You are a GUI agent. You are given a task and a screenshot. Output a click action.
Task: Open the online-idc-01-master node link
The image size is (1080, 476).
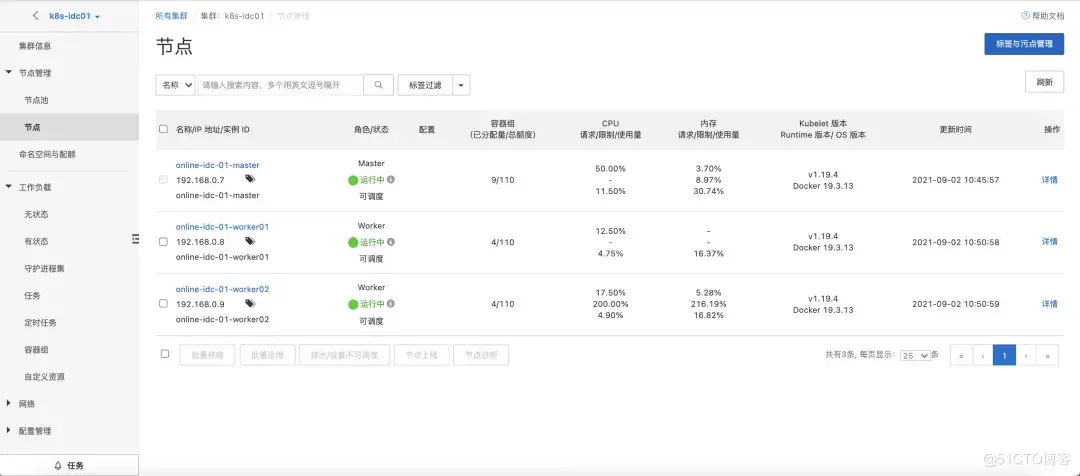pyautogui.click(x=218, y=165)
